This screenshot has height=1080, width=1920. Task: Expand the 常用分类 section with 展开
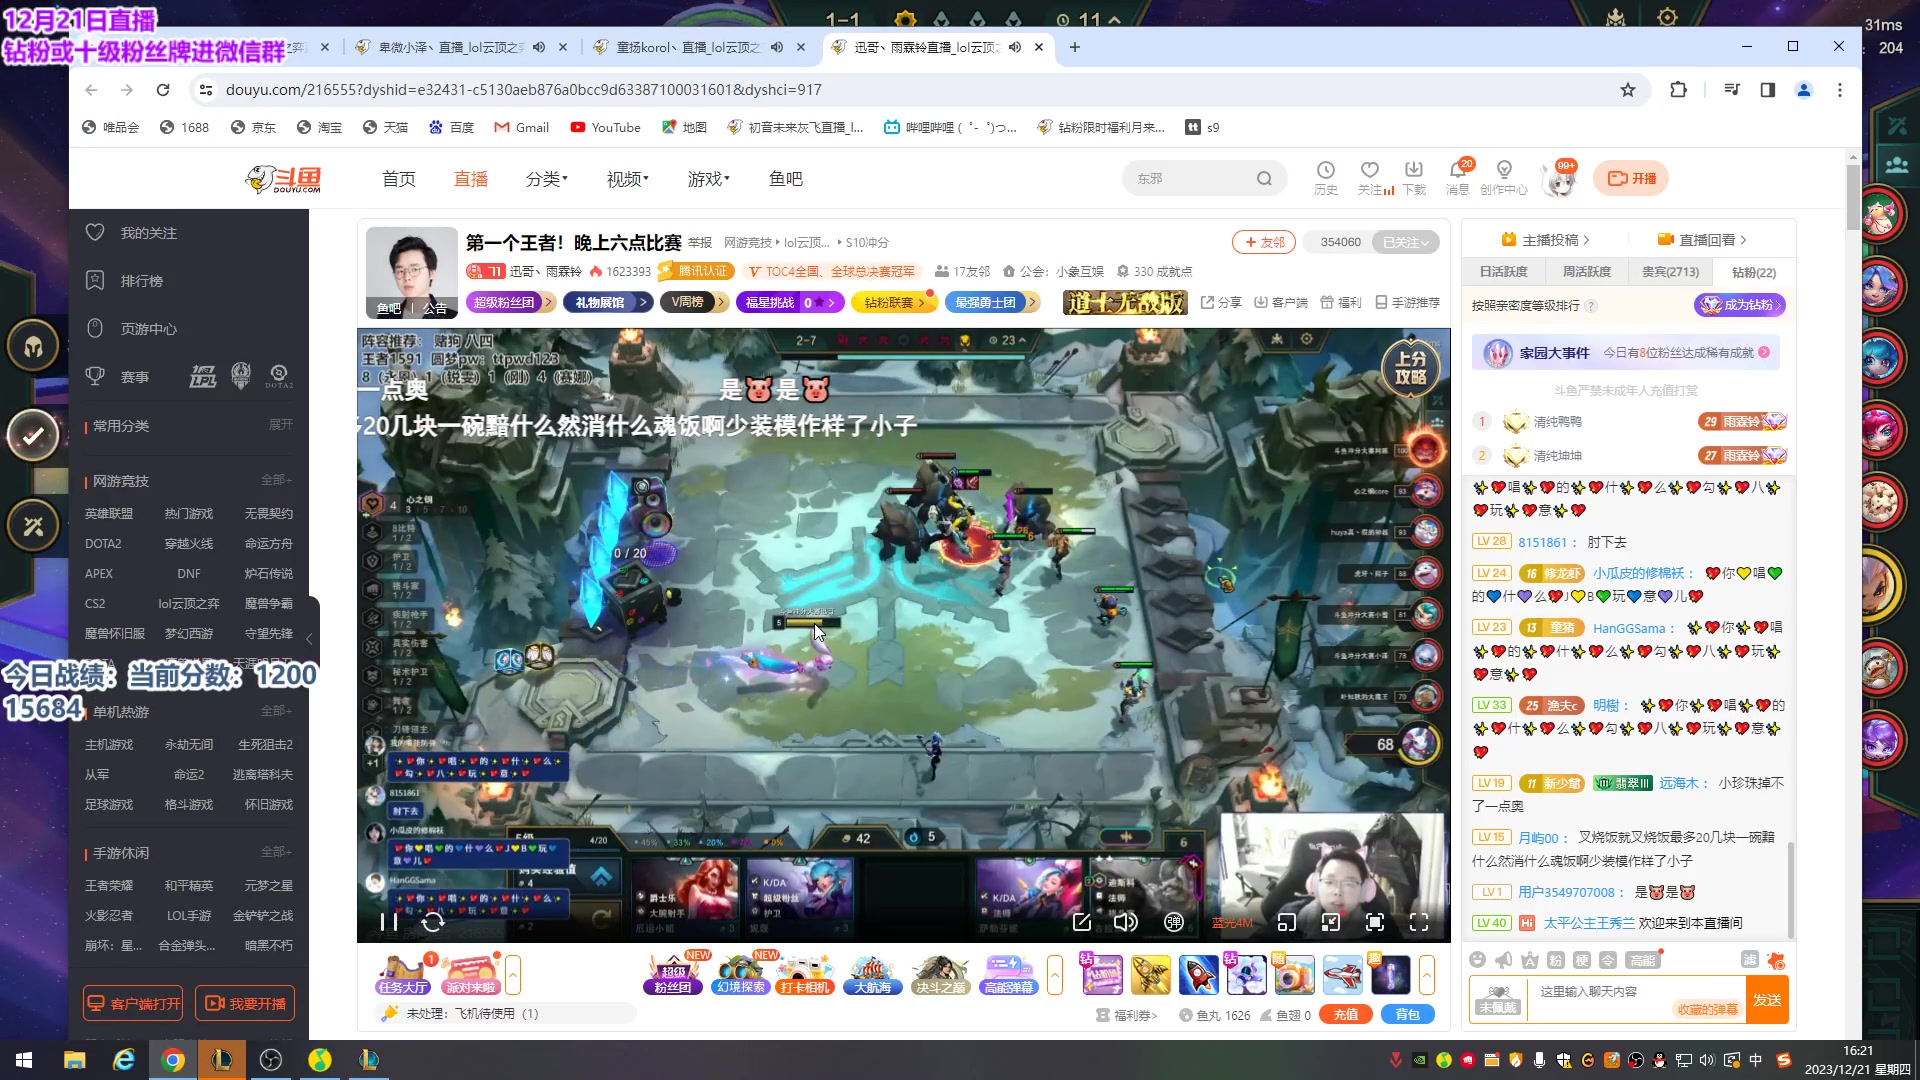(x=280, y=425)
